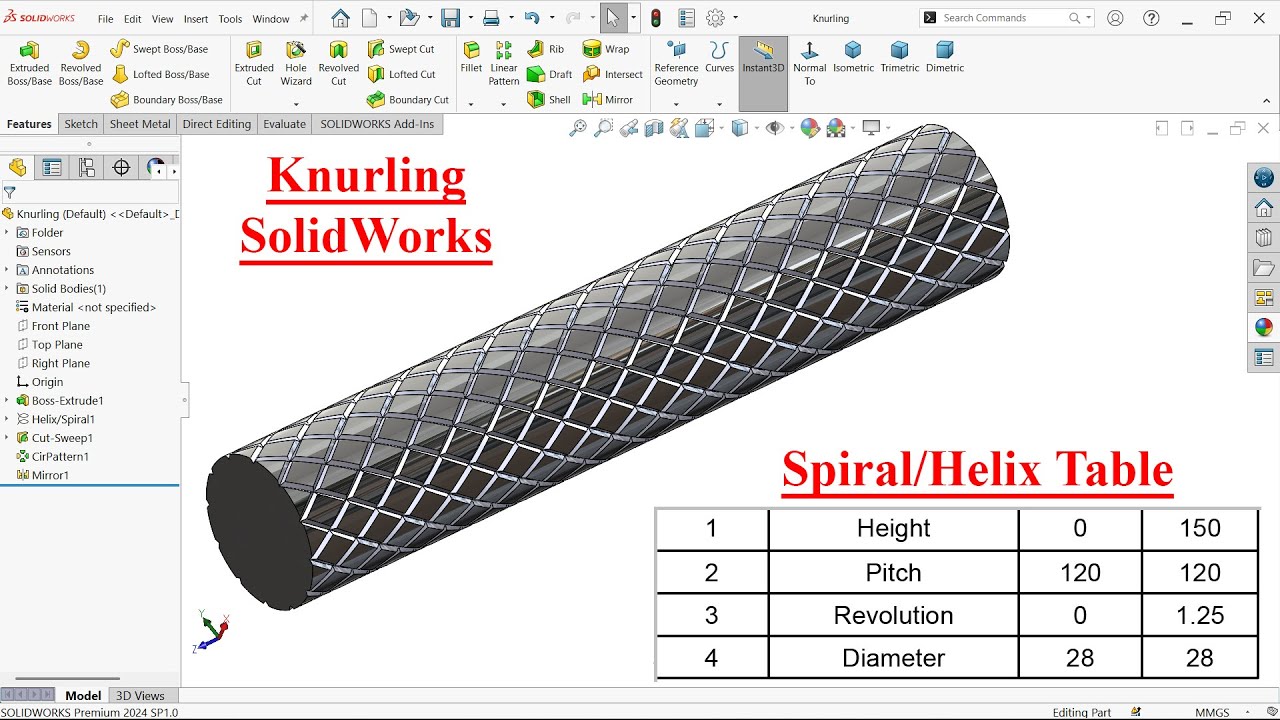Open the Curves tool
Image resolution: width=1280 pixels, height=720 pixels.
coord(719,57)
